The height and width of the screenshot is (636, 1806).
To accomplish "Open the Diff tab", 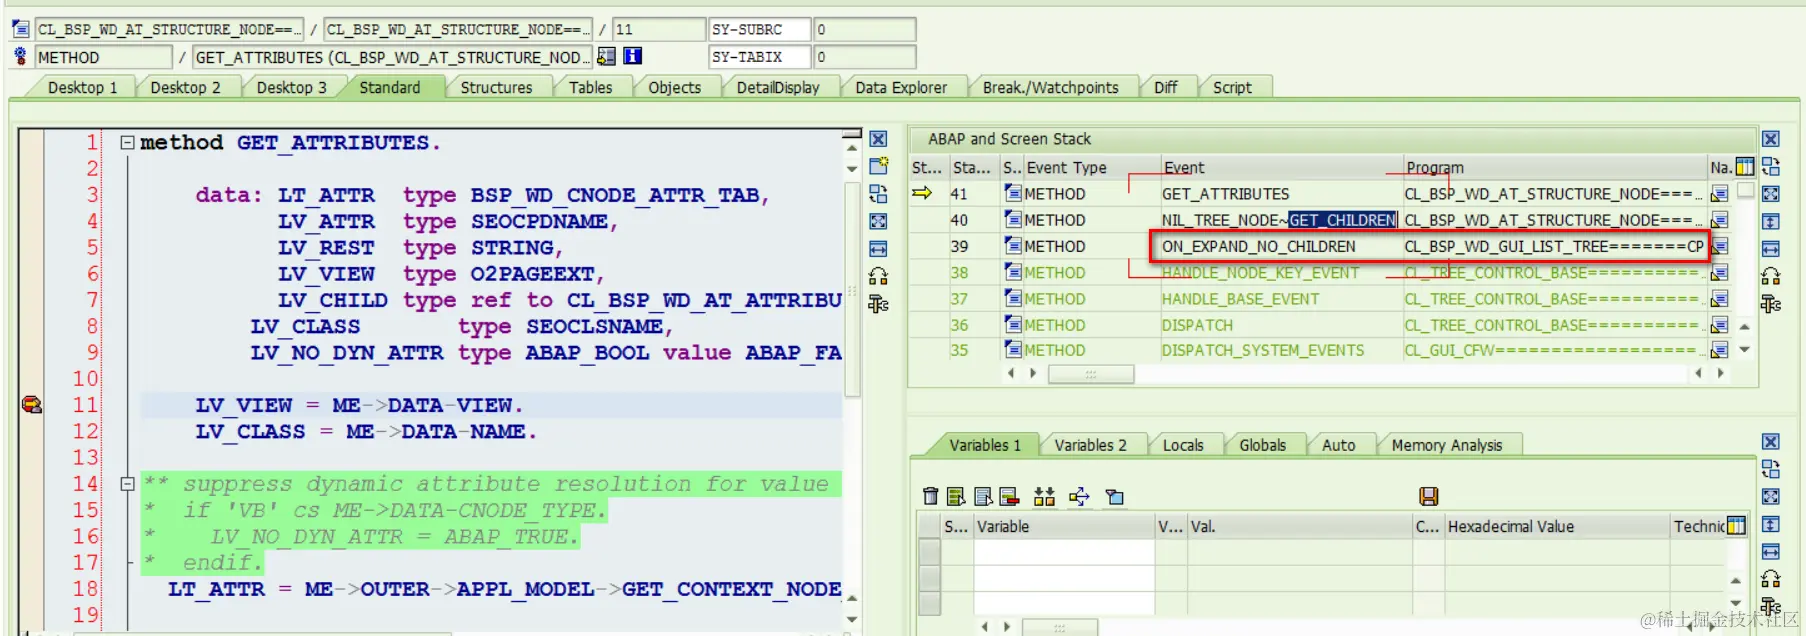I will (x=1165, y=87).
